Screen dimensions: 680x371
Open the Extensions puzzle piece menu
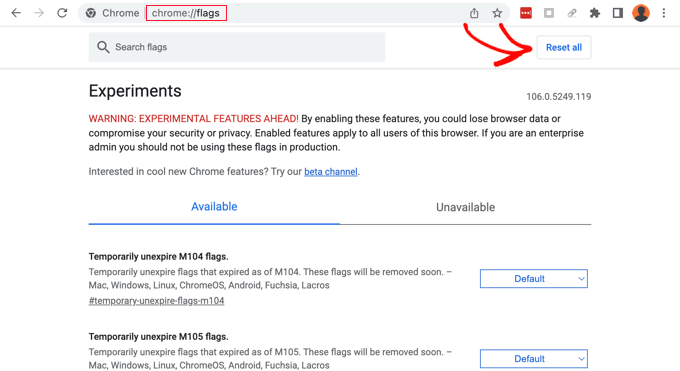(595, 13)
